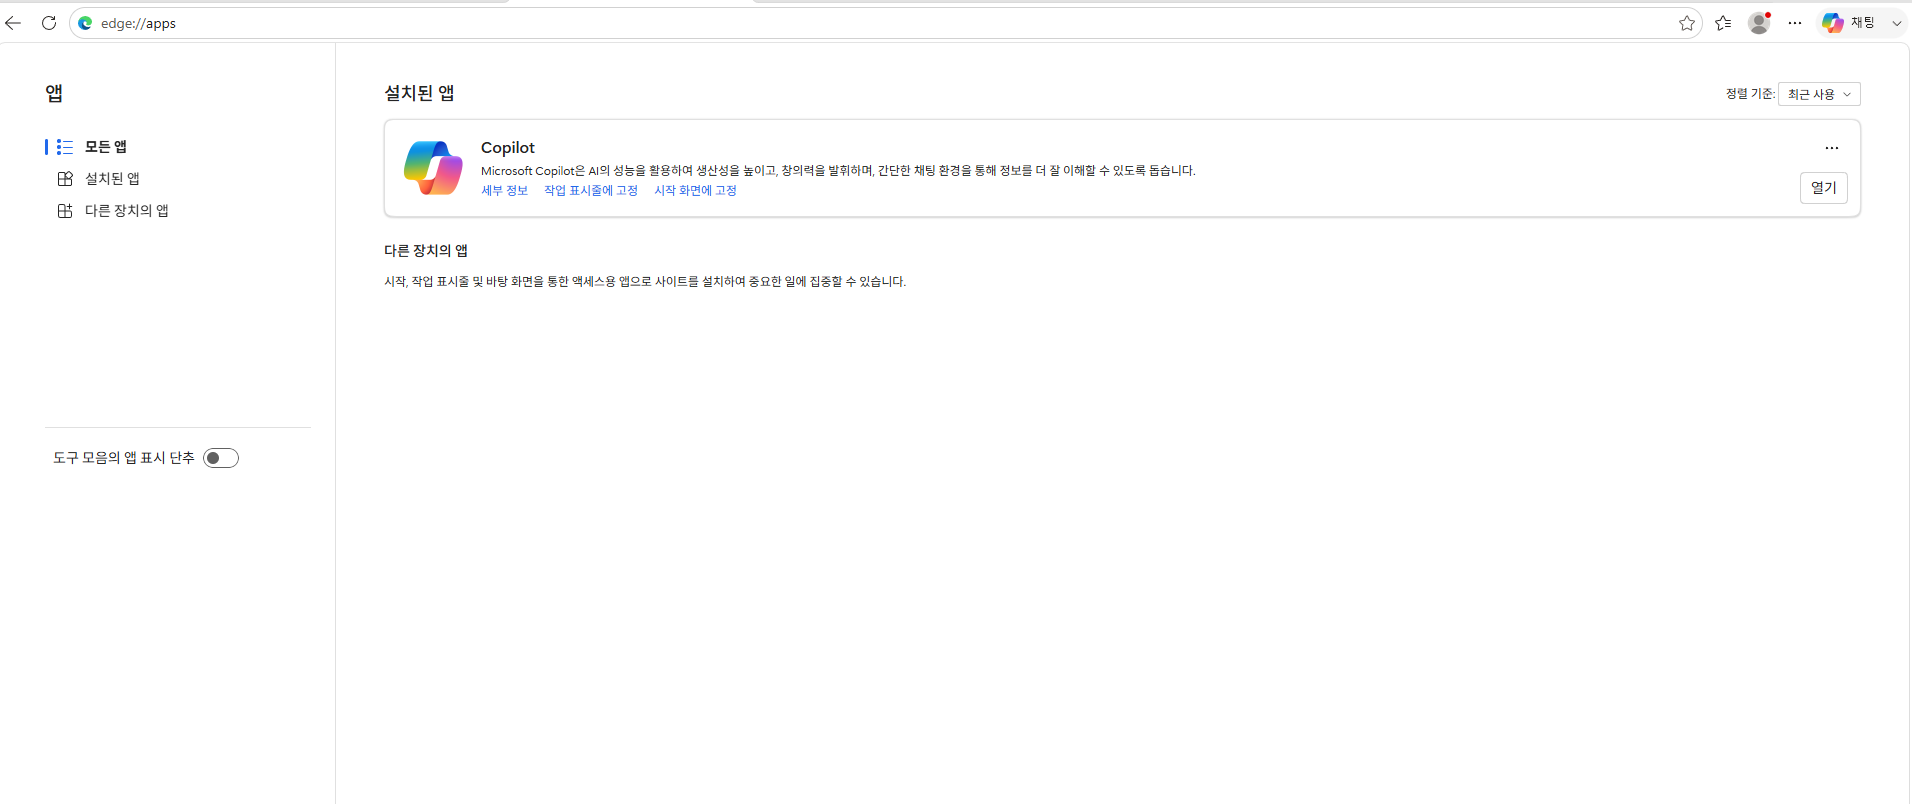Go back using the browser back arrow
1912x804 pixels.
click(13, 23)
